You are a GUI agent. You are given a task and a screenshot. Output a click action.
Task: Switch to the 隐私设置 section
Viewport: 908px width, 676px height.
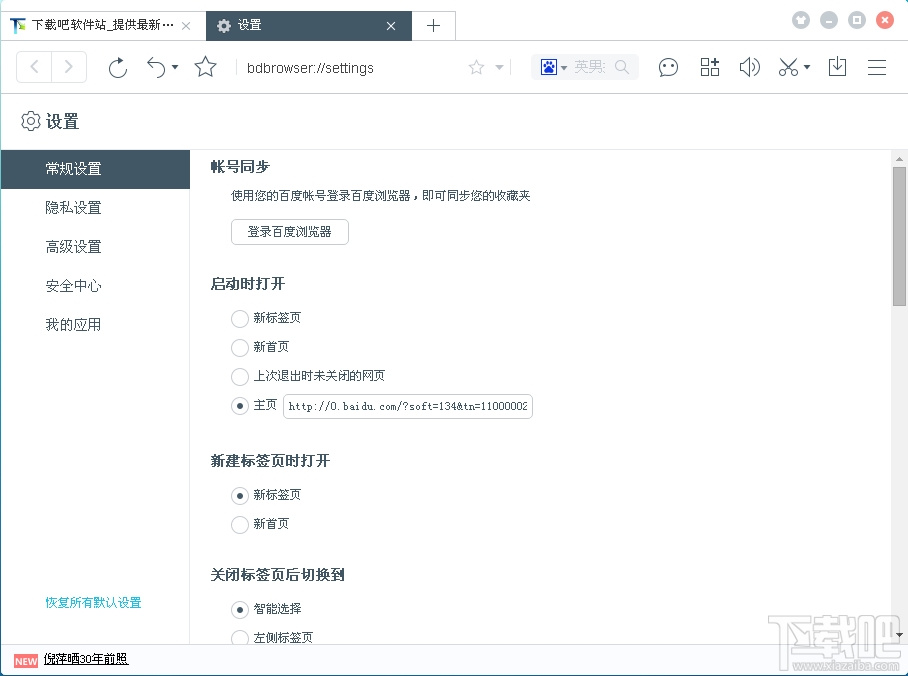click(72, 207)
